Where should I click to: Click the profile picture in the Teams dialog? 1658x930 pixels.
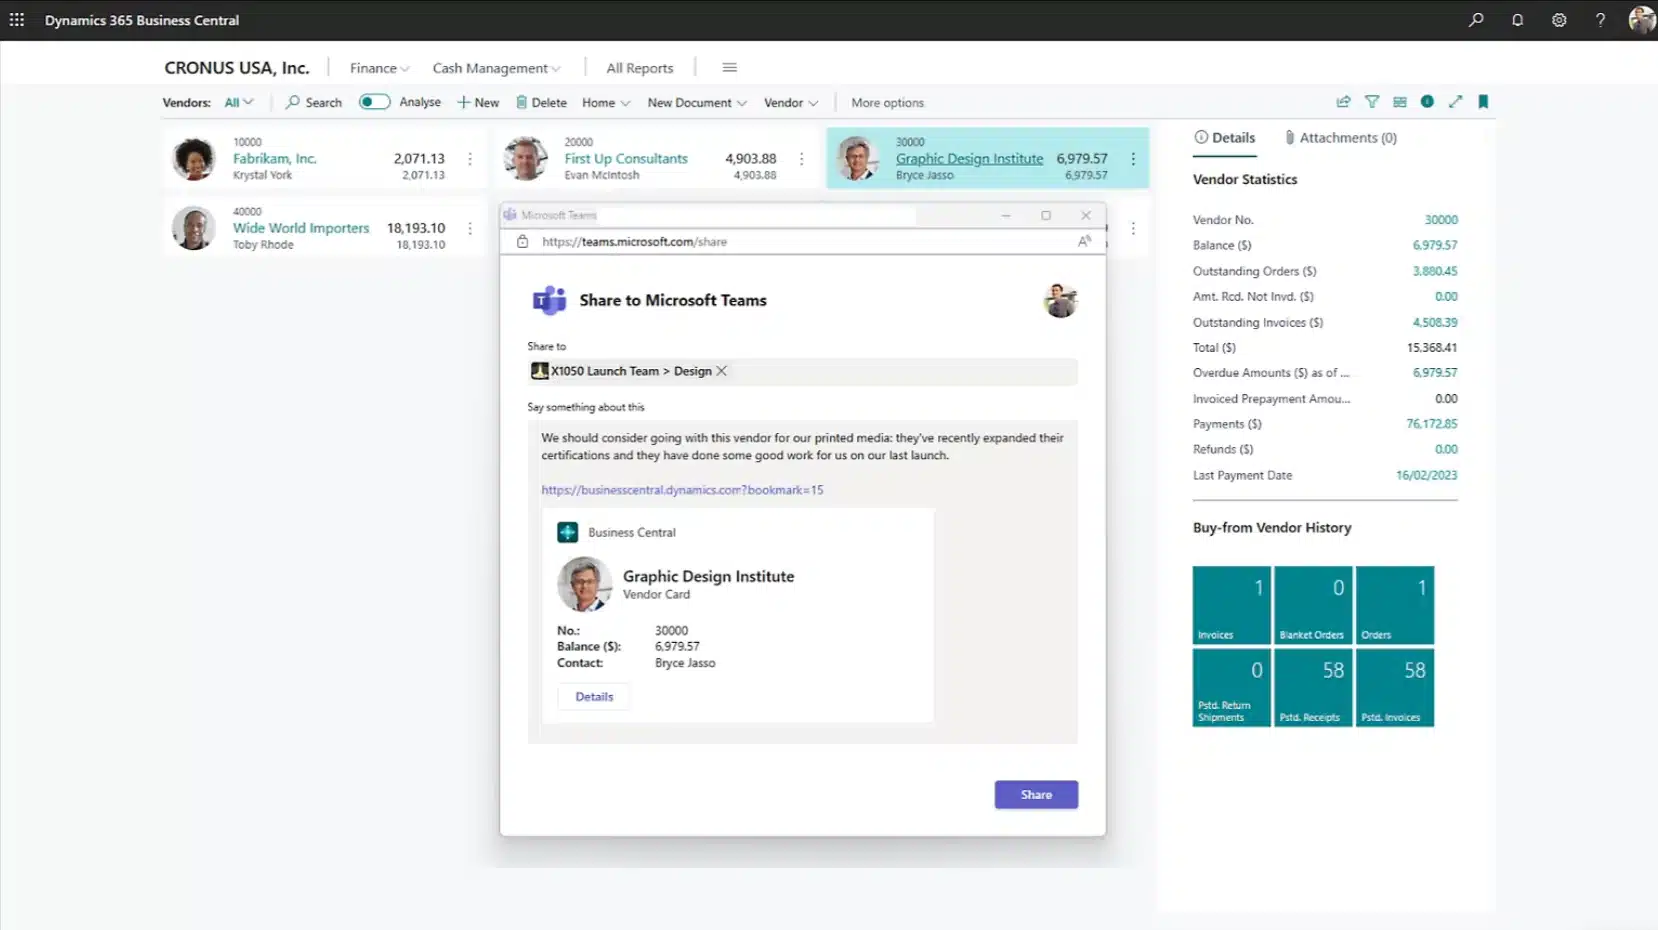(1060, 300)
